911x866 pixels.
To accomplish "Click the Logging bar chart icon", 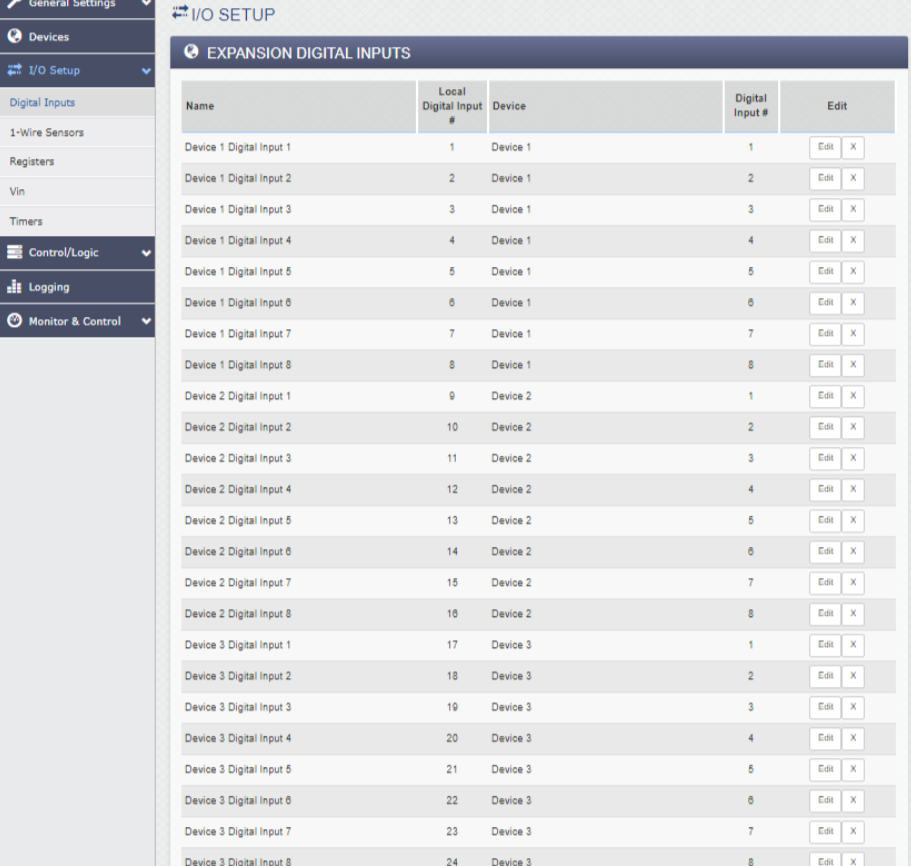I will click(x=14, y=287).
